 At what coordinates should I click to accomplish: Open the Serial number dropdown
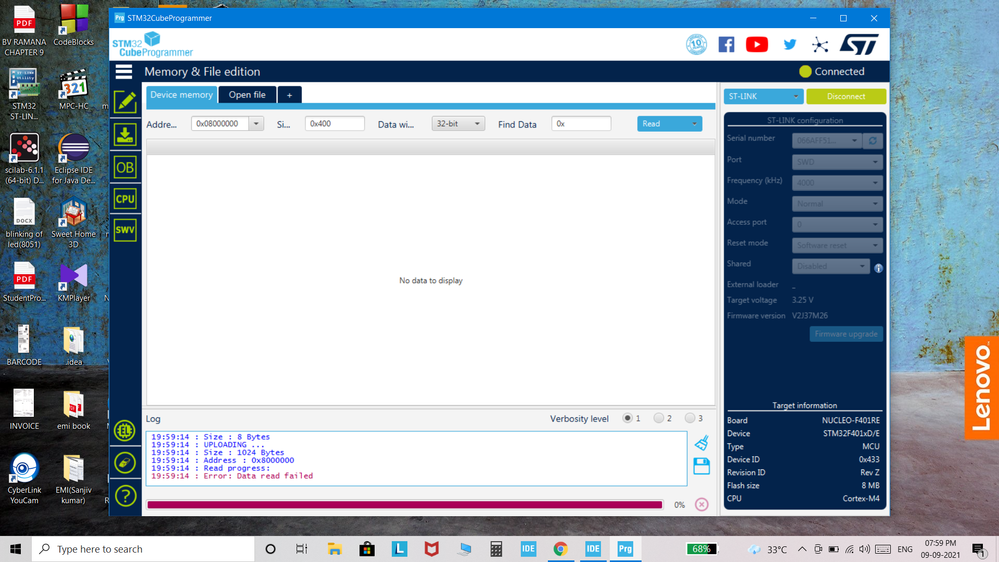coord(827,140)
